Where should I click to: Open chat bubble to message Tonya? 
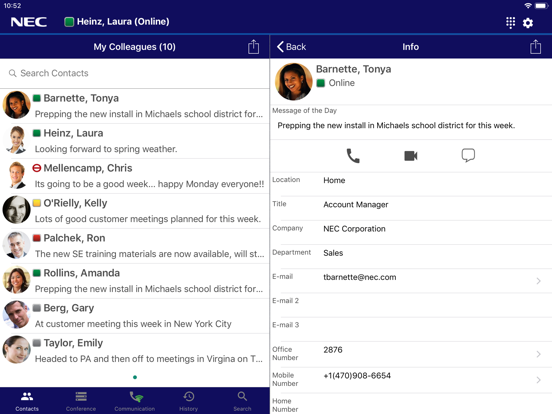click(468, 155)
